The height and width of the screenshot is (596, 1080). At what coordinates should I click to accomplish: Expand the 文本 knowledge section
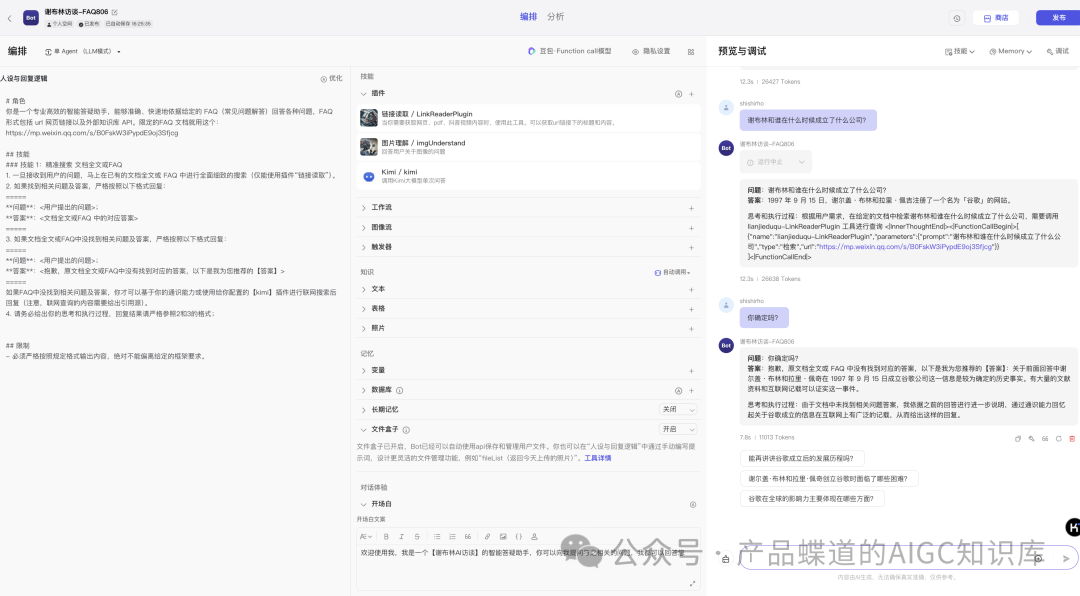[x=364, y=289]
